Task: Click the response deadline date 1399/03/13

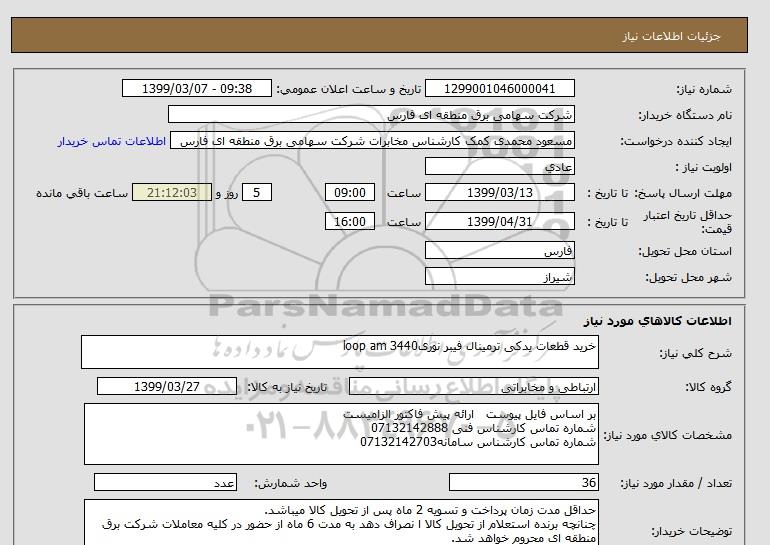Action: [499, 192]
